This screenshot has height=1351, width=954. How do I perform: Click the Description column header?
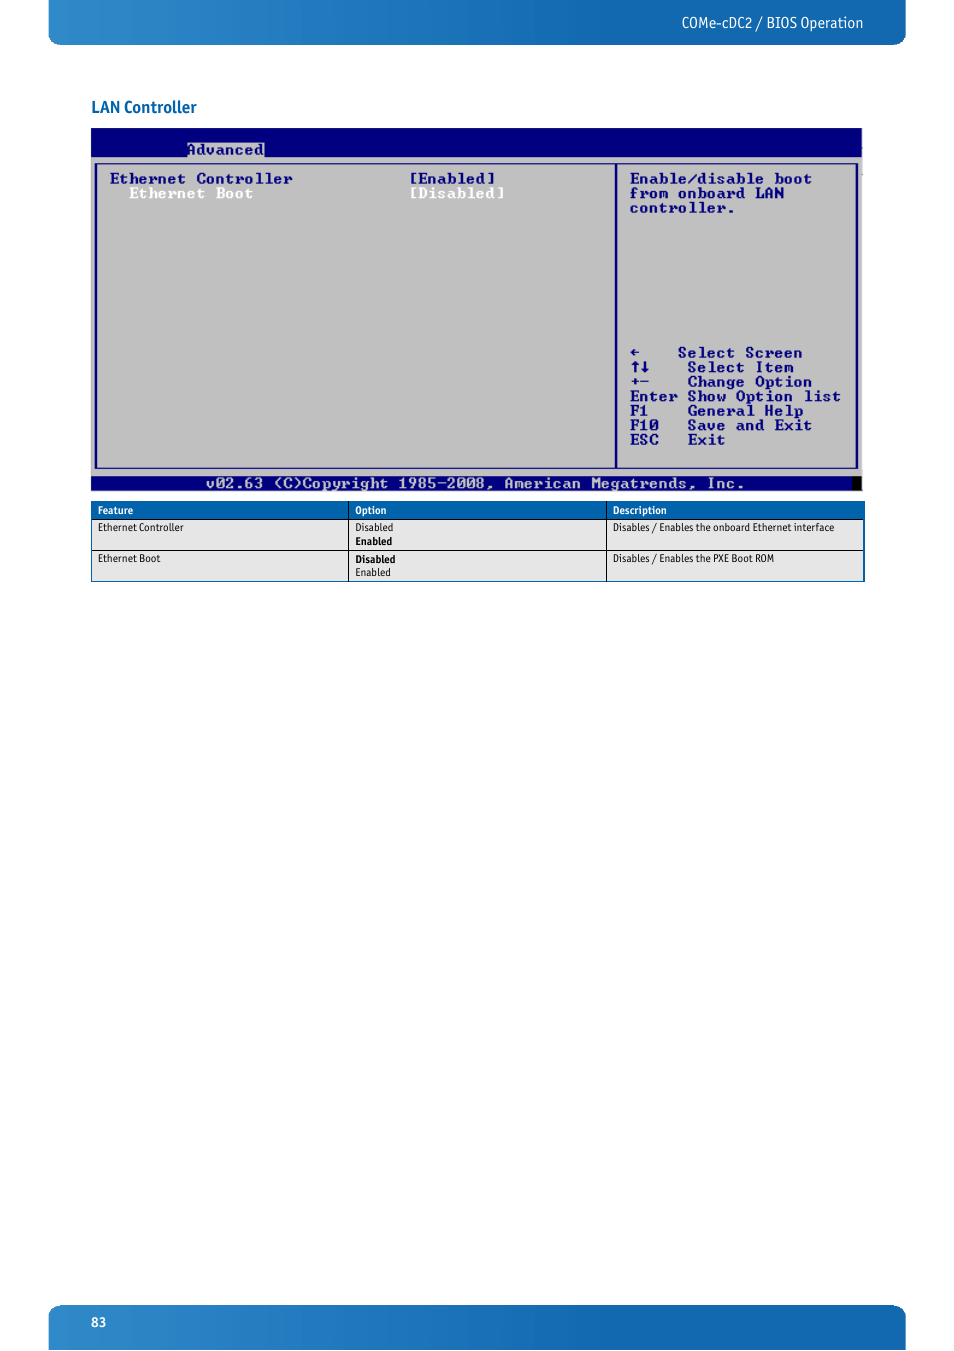(x=640, y=511)
